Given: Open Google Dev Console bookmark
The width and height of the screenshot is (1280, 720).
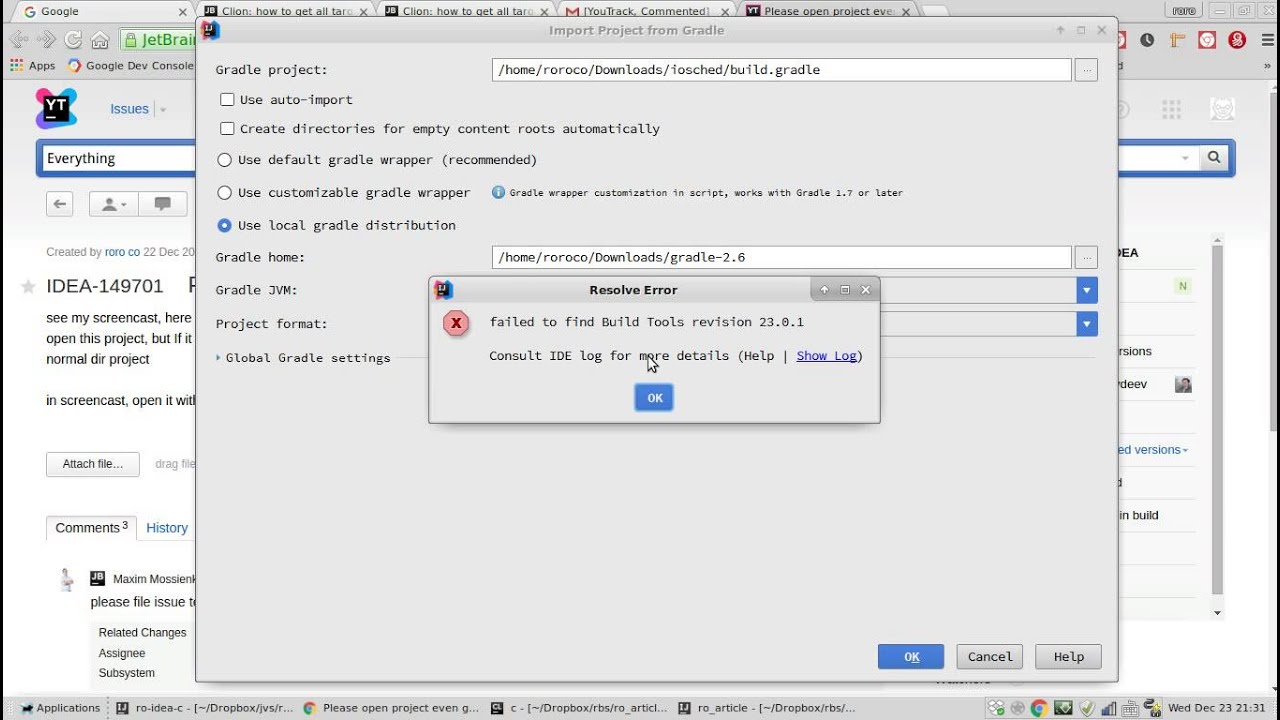Looking at the screenshot, I should tap(132, 66).
